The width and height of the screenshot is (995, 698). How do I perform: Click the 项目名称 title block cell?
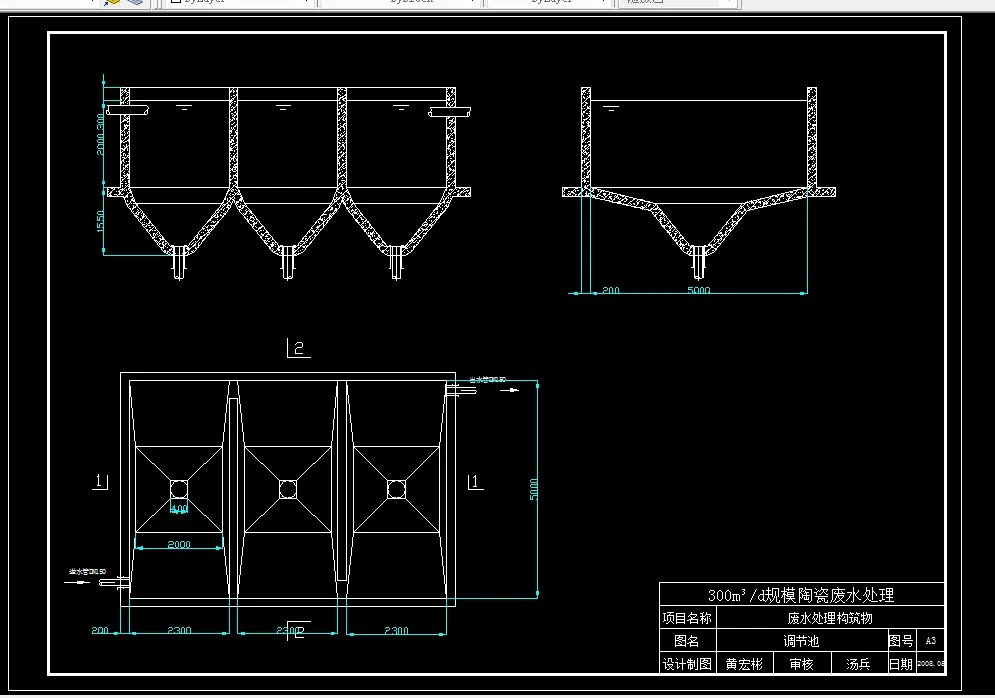click(688, 618)
